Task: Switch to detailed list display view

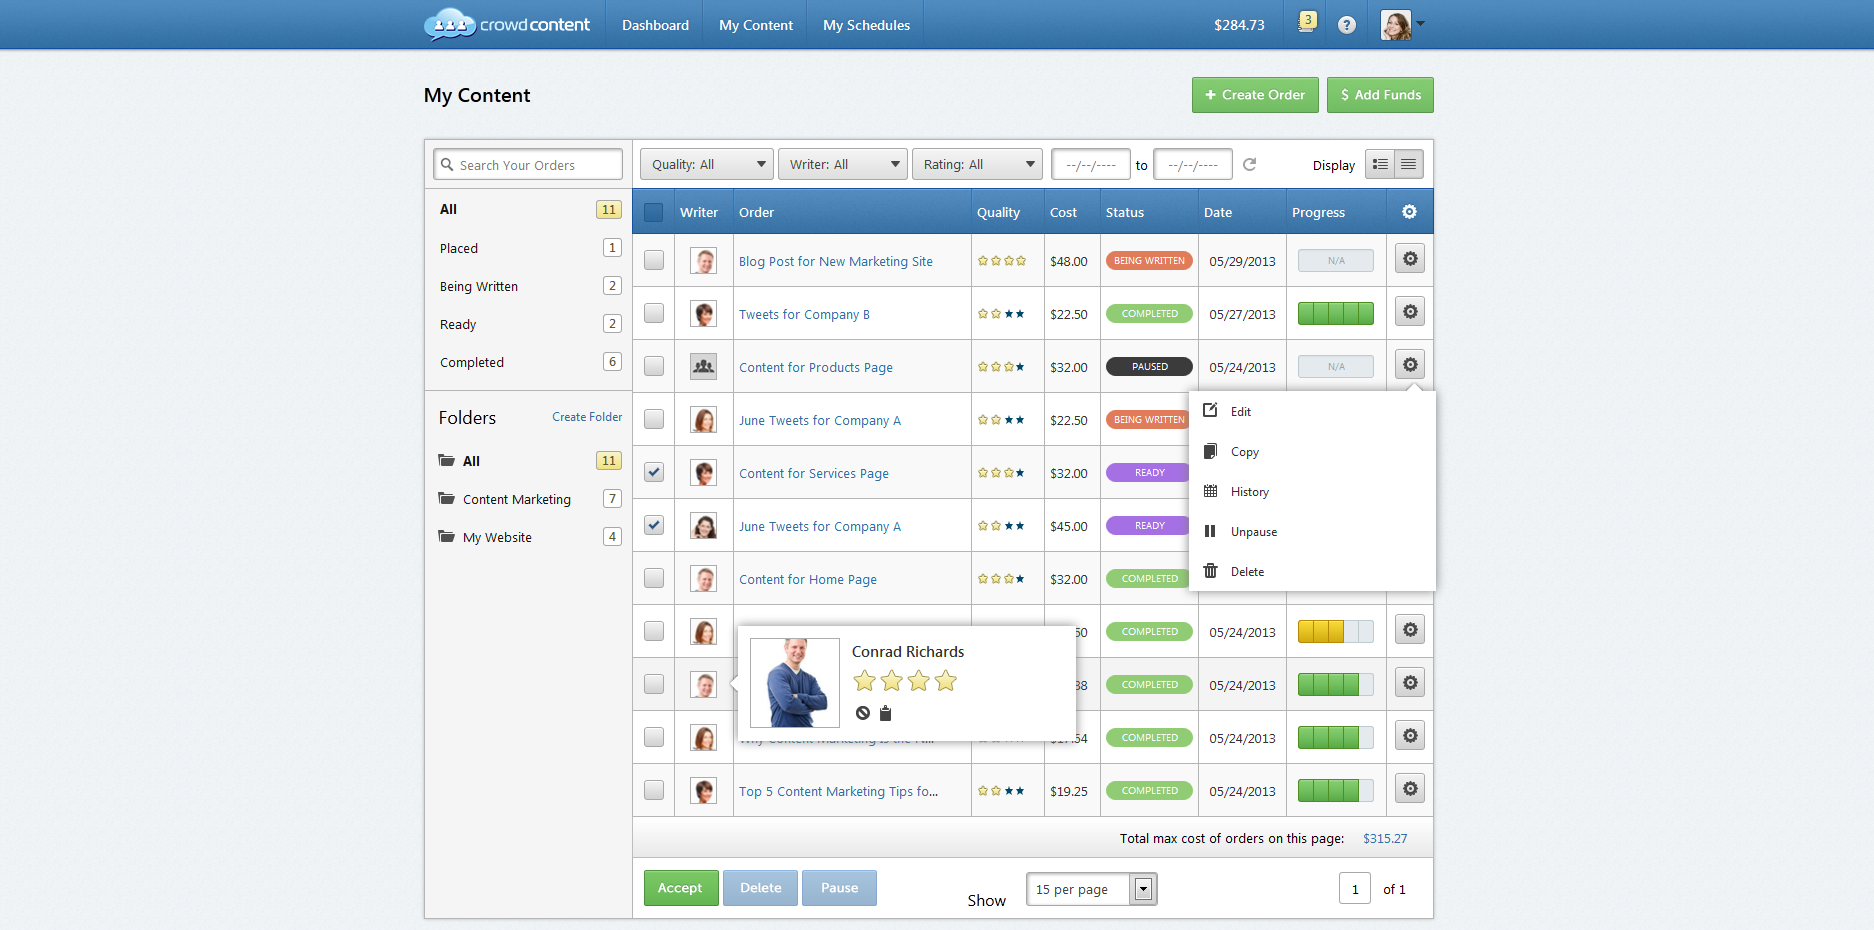Action: 1380,164
